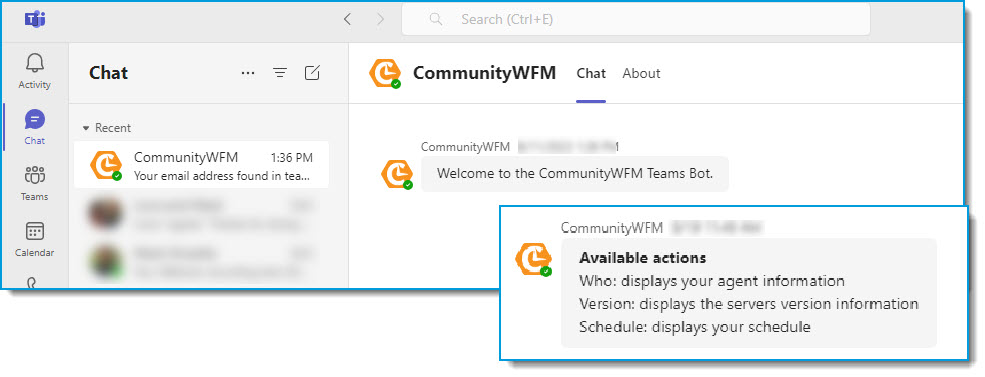This screenshot has width=985, height=377.
Task: Open the Chat more options ellipsis
Action: (248, 74)
